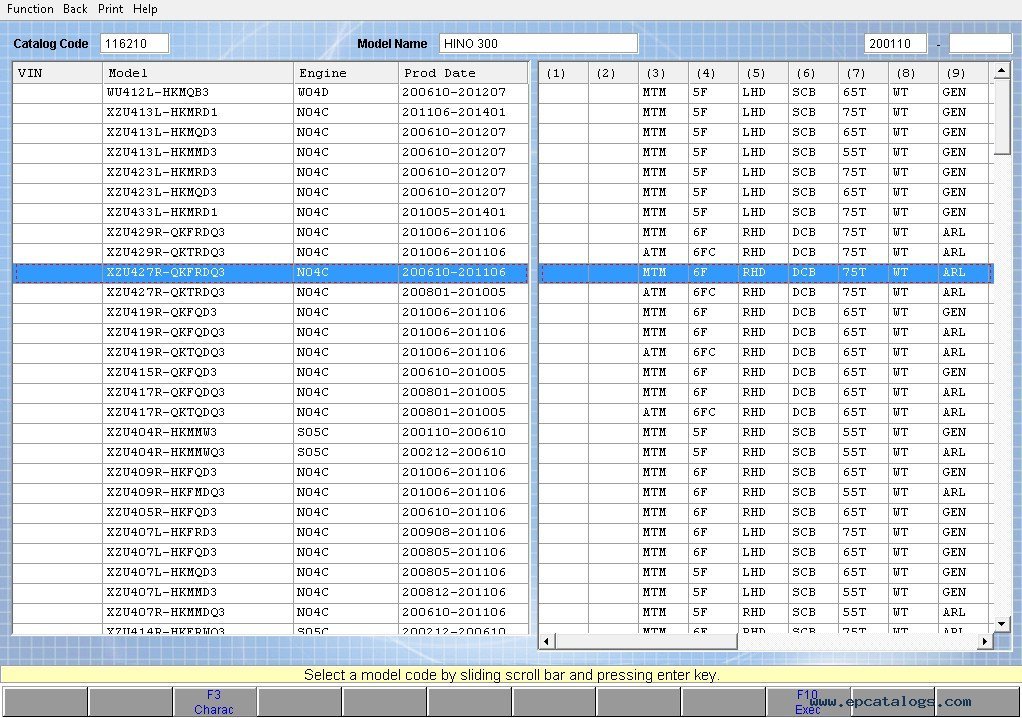
Task: Click the empty end-date field after the dash
Action: (980, 44)
